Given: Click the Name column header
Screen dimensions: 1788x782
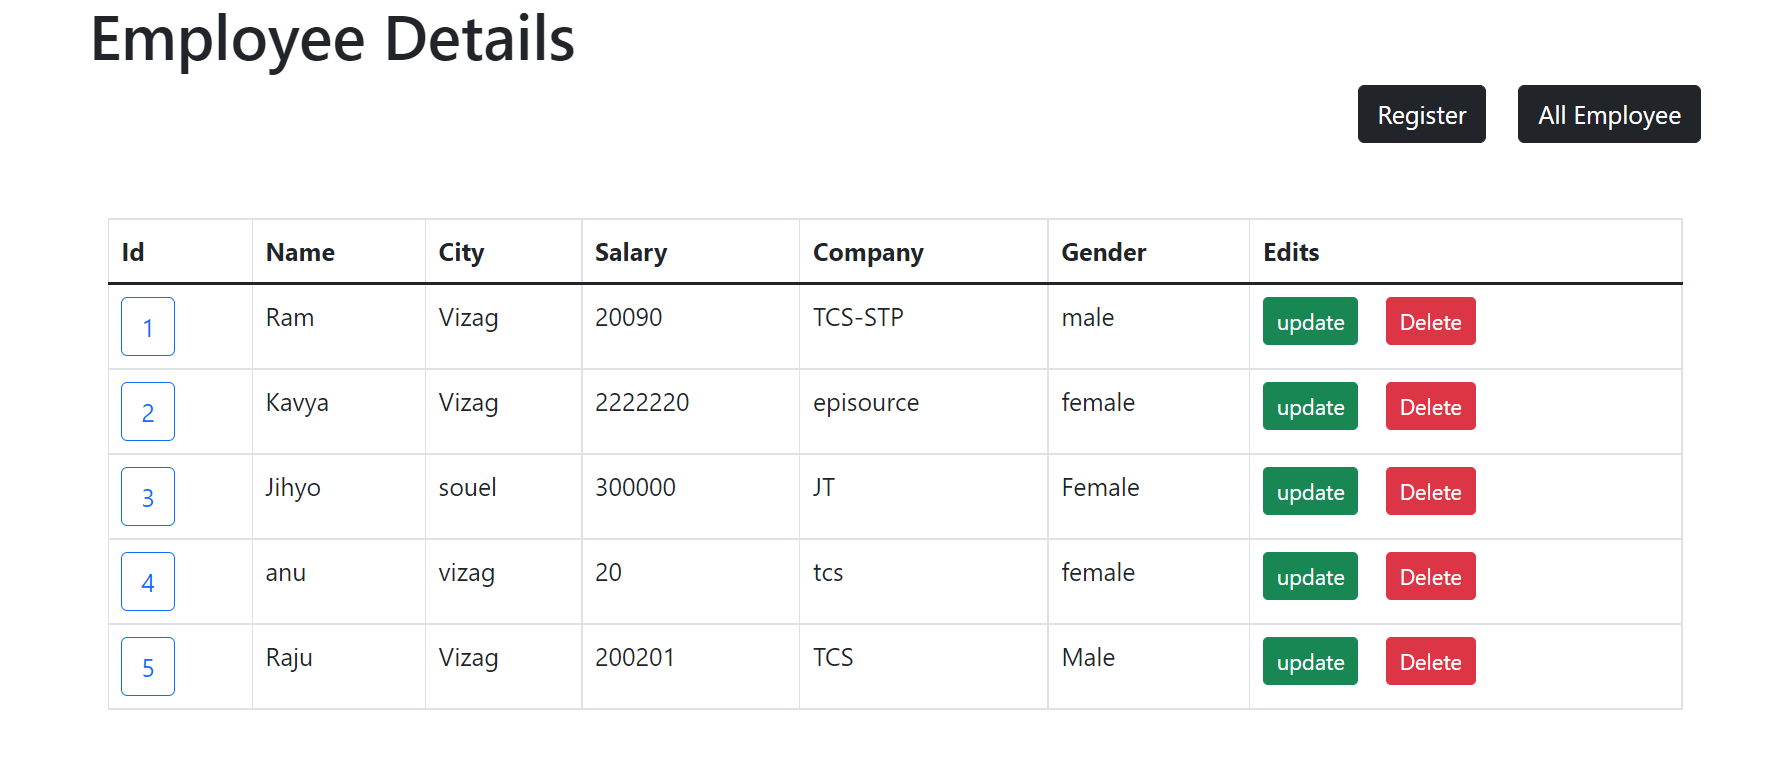Looking at the screenshot, I should point(299,252).
